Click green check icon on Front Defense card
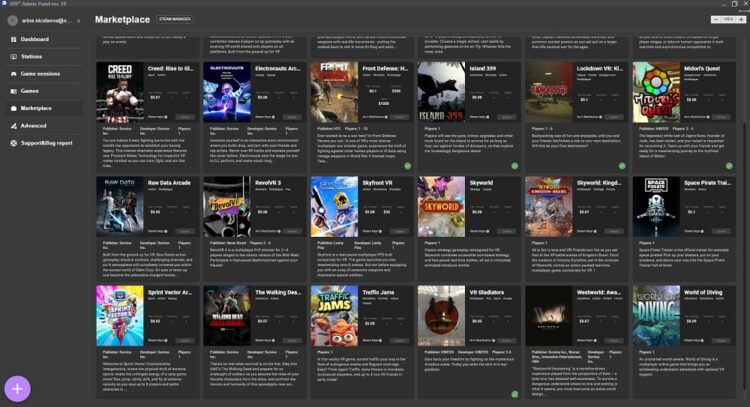 (x=408, y=166)
